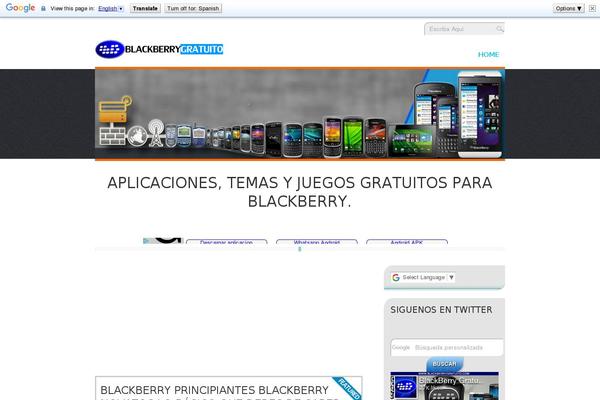600x400 pixels.
Task: Click the FEATURED ribbon badge
Action: (348, 388)
